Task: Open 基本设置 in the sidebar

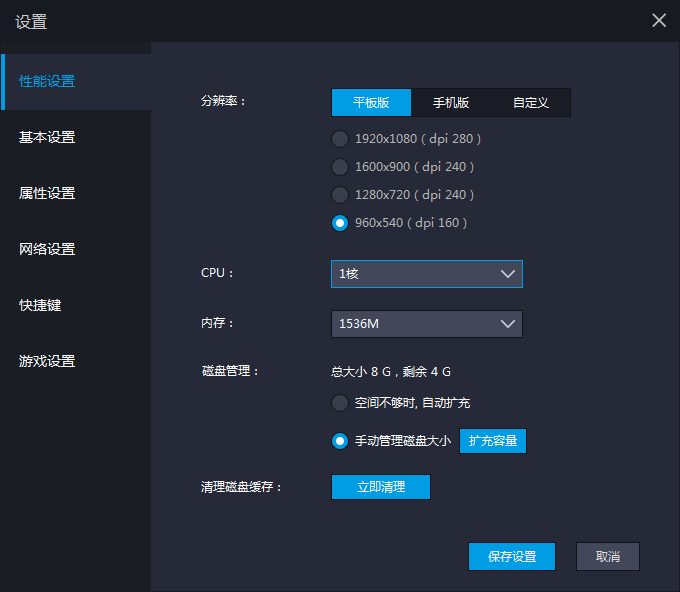Action: (47, 137)
